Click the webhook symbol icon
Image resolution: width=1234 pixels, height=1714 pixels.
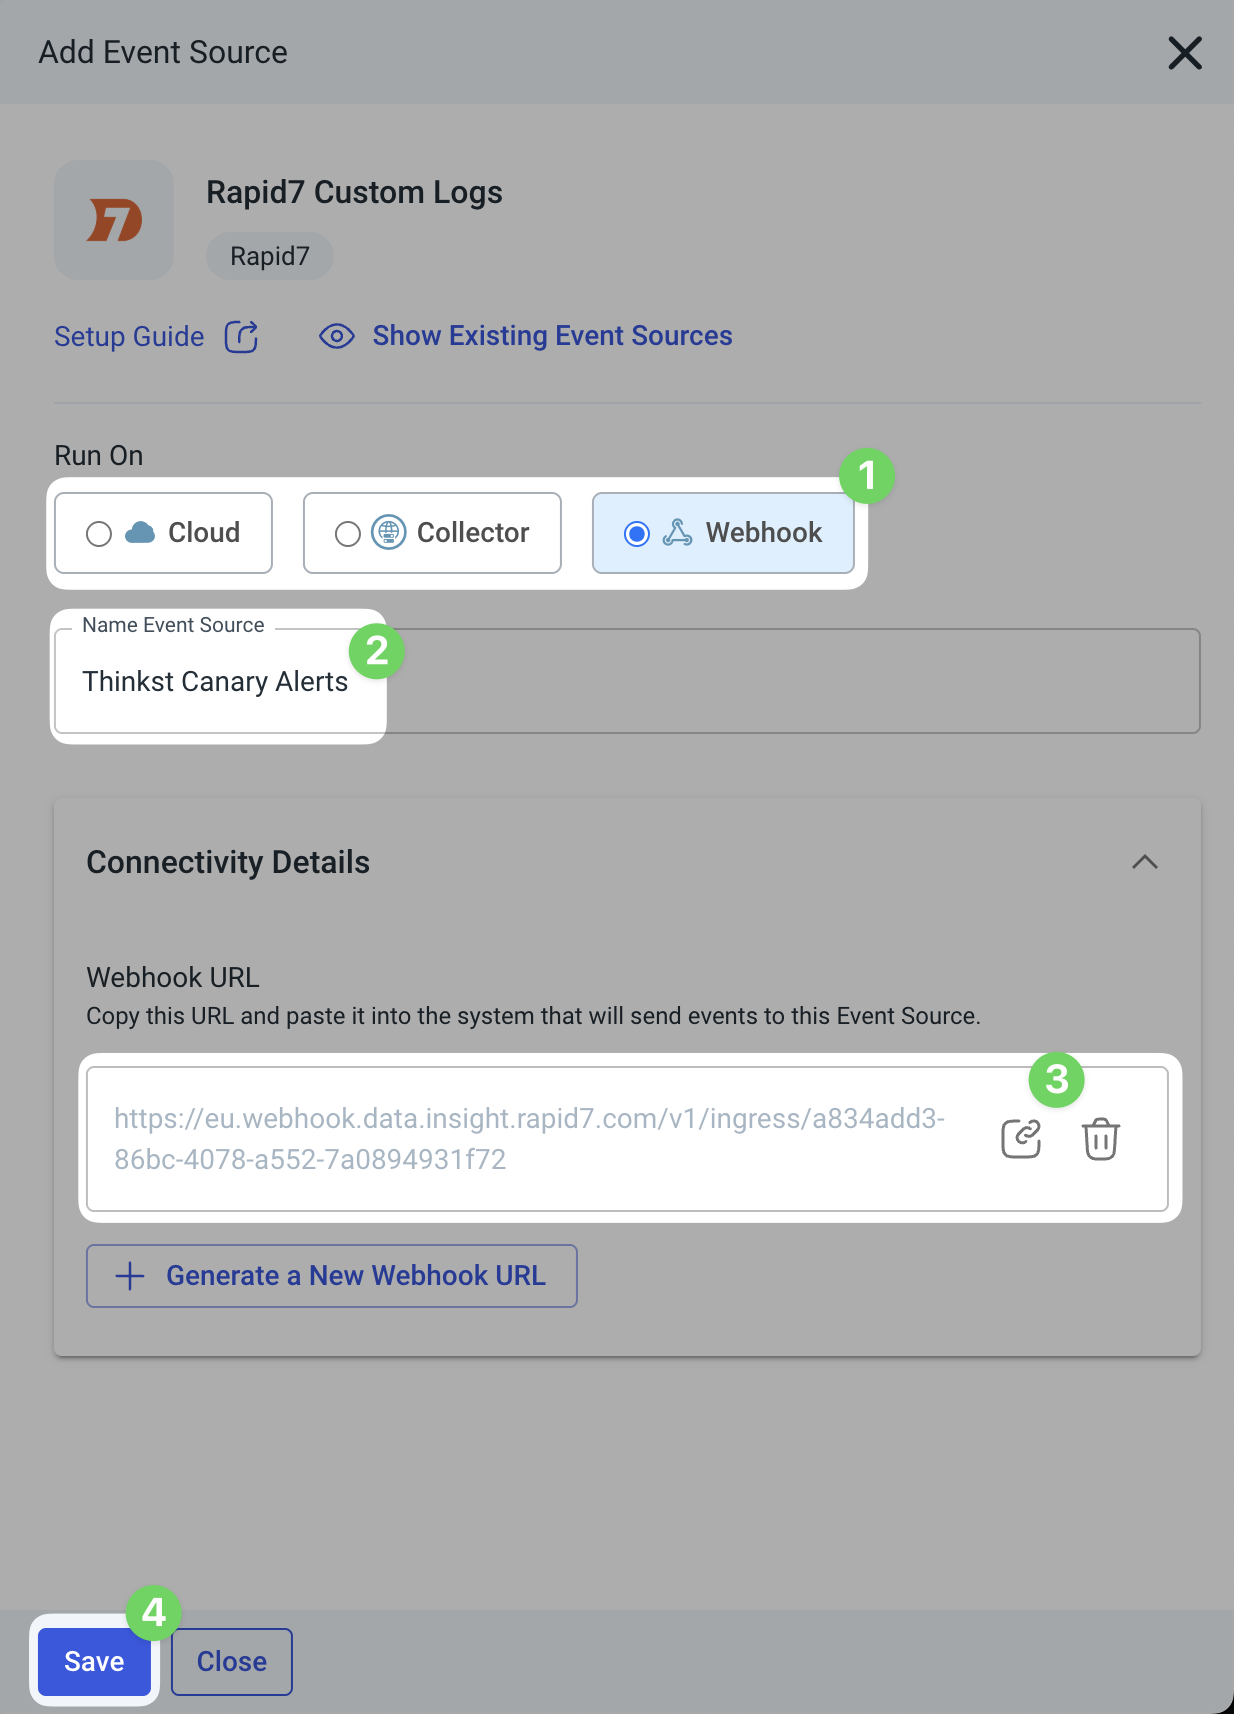677,533
